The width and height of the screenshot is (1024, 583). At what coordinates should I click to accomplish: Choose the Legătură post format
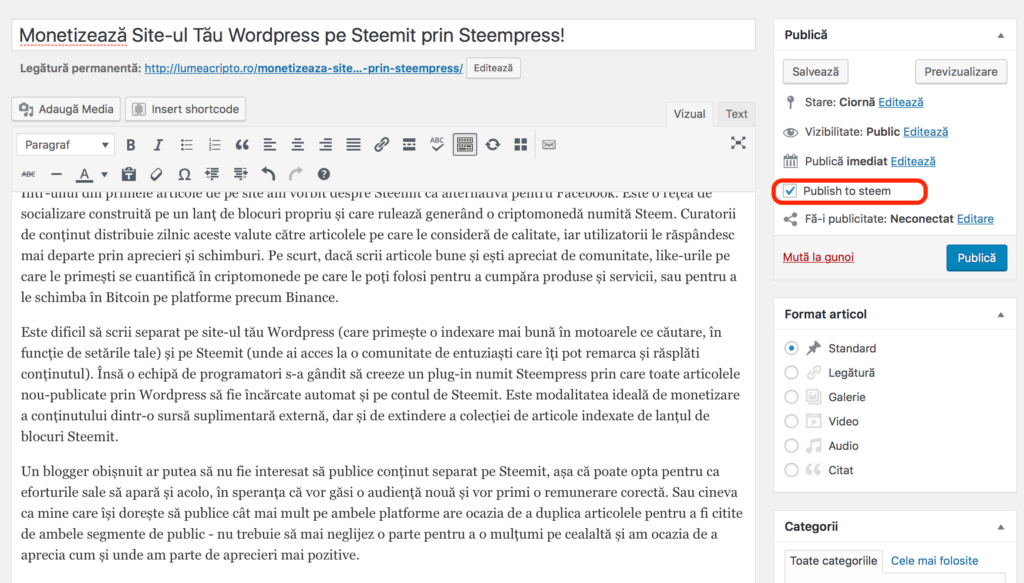[791, 373]
